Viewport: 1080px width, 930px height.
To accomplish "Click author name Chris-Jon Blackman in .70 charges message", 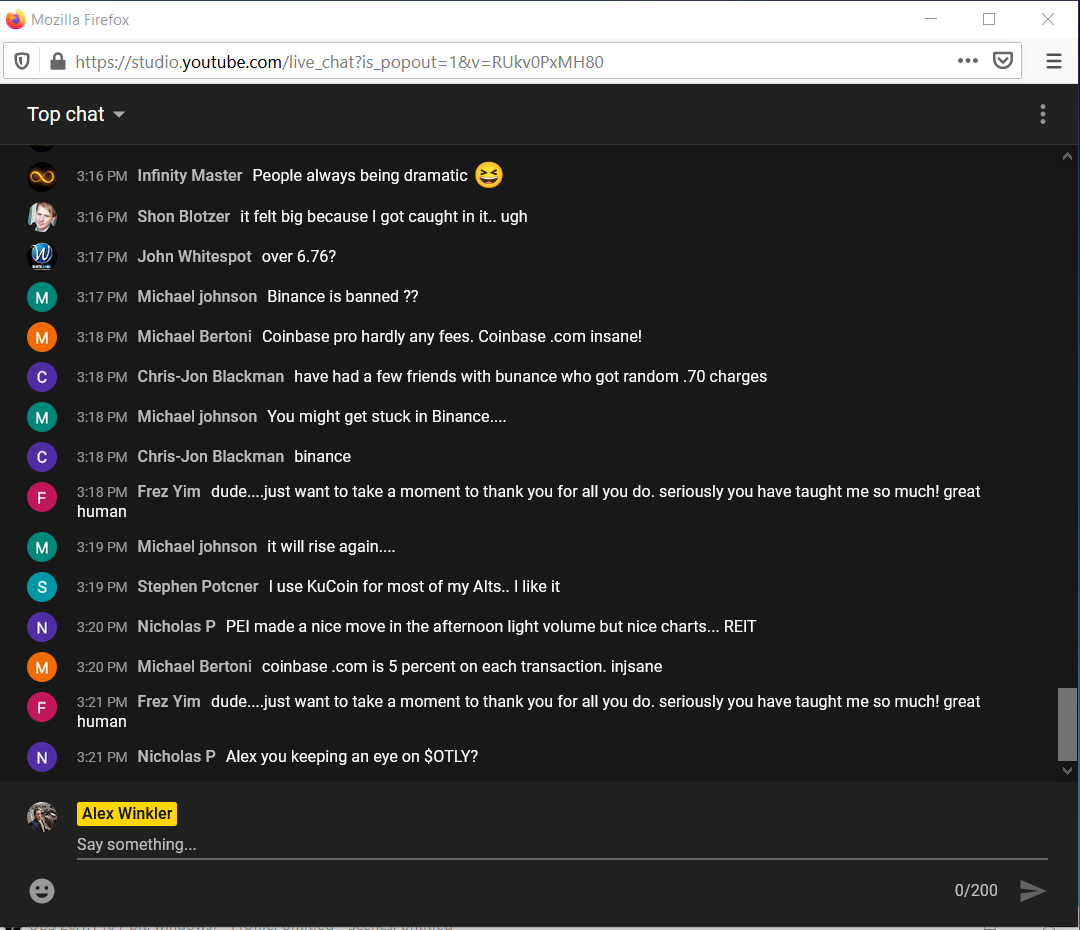I will pos(211,377).
